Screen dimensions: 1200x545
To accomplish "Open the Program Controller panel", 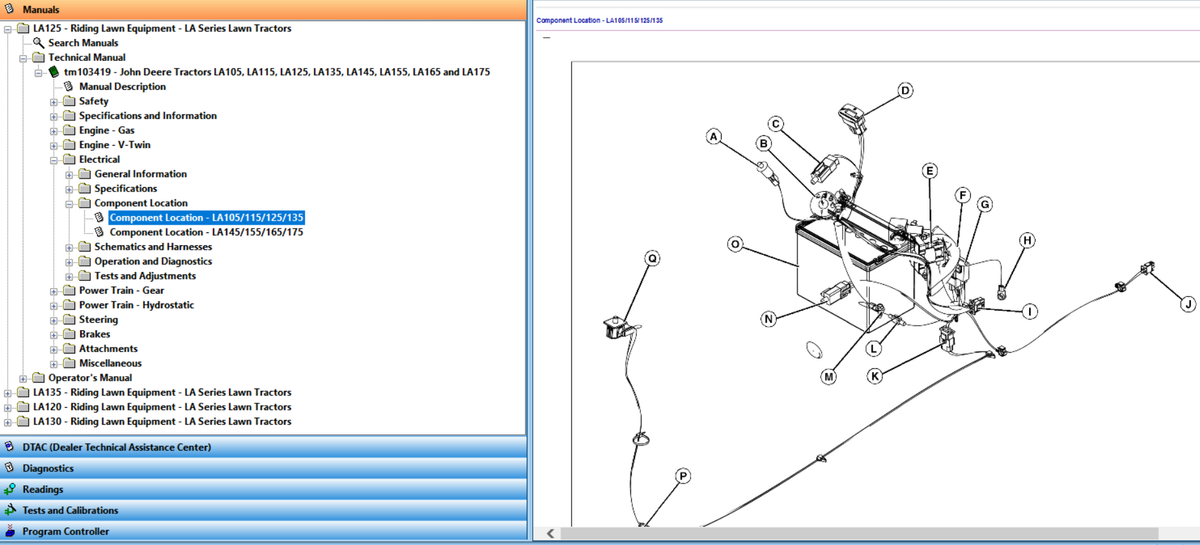I will (x=263, y=531).
